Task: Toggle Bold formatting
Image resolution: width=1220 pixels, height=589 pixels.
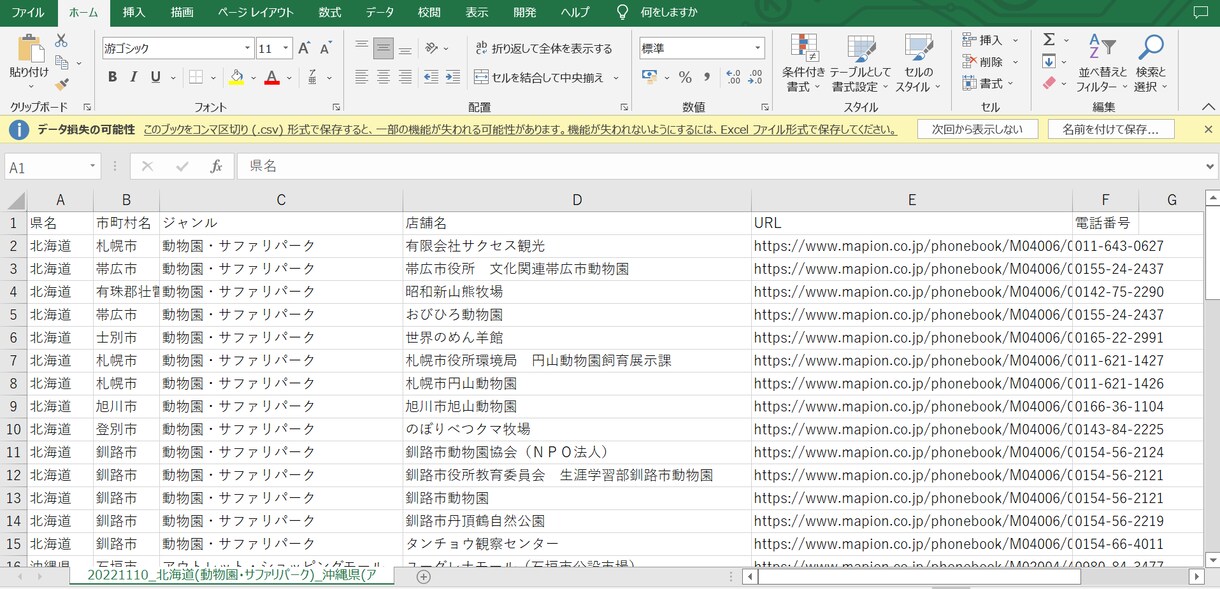Action: tap(112, 77)
